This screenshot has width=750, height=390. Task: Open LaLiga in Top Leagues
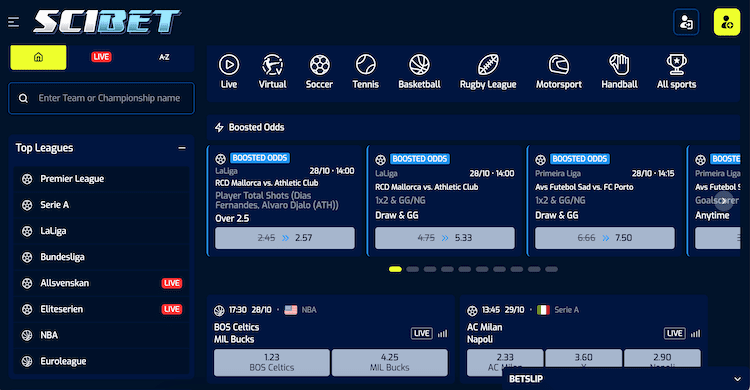[x=101, y=231]
